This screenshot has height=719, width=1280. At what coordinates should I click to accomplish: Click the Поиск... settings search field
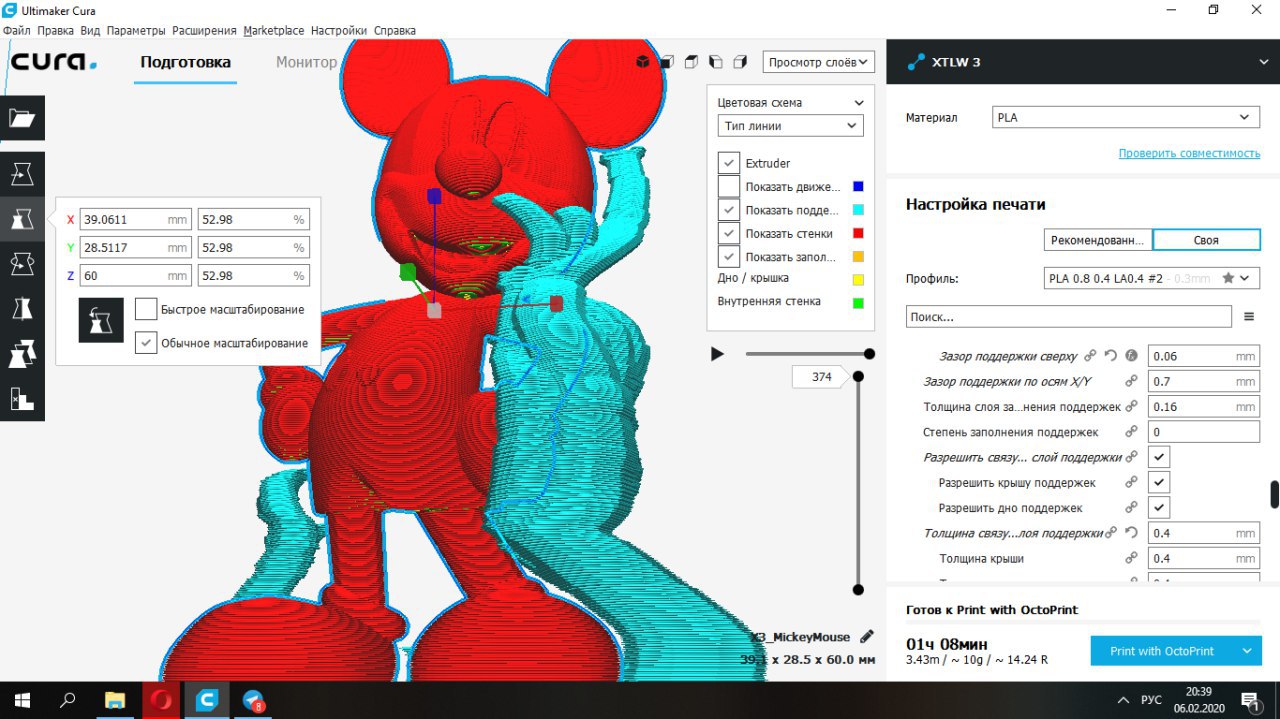[1068, 316]
